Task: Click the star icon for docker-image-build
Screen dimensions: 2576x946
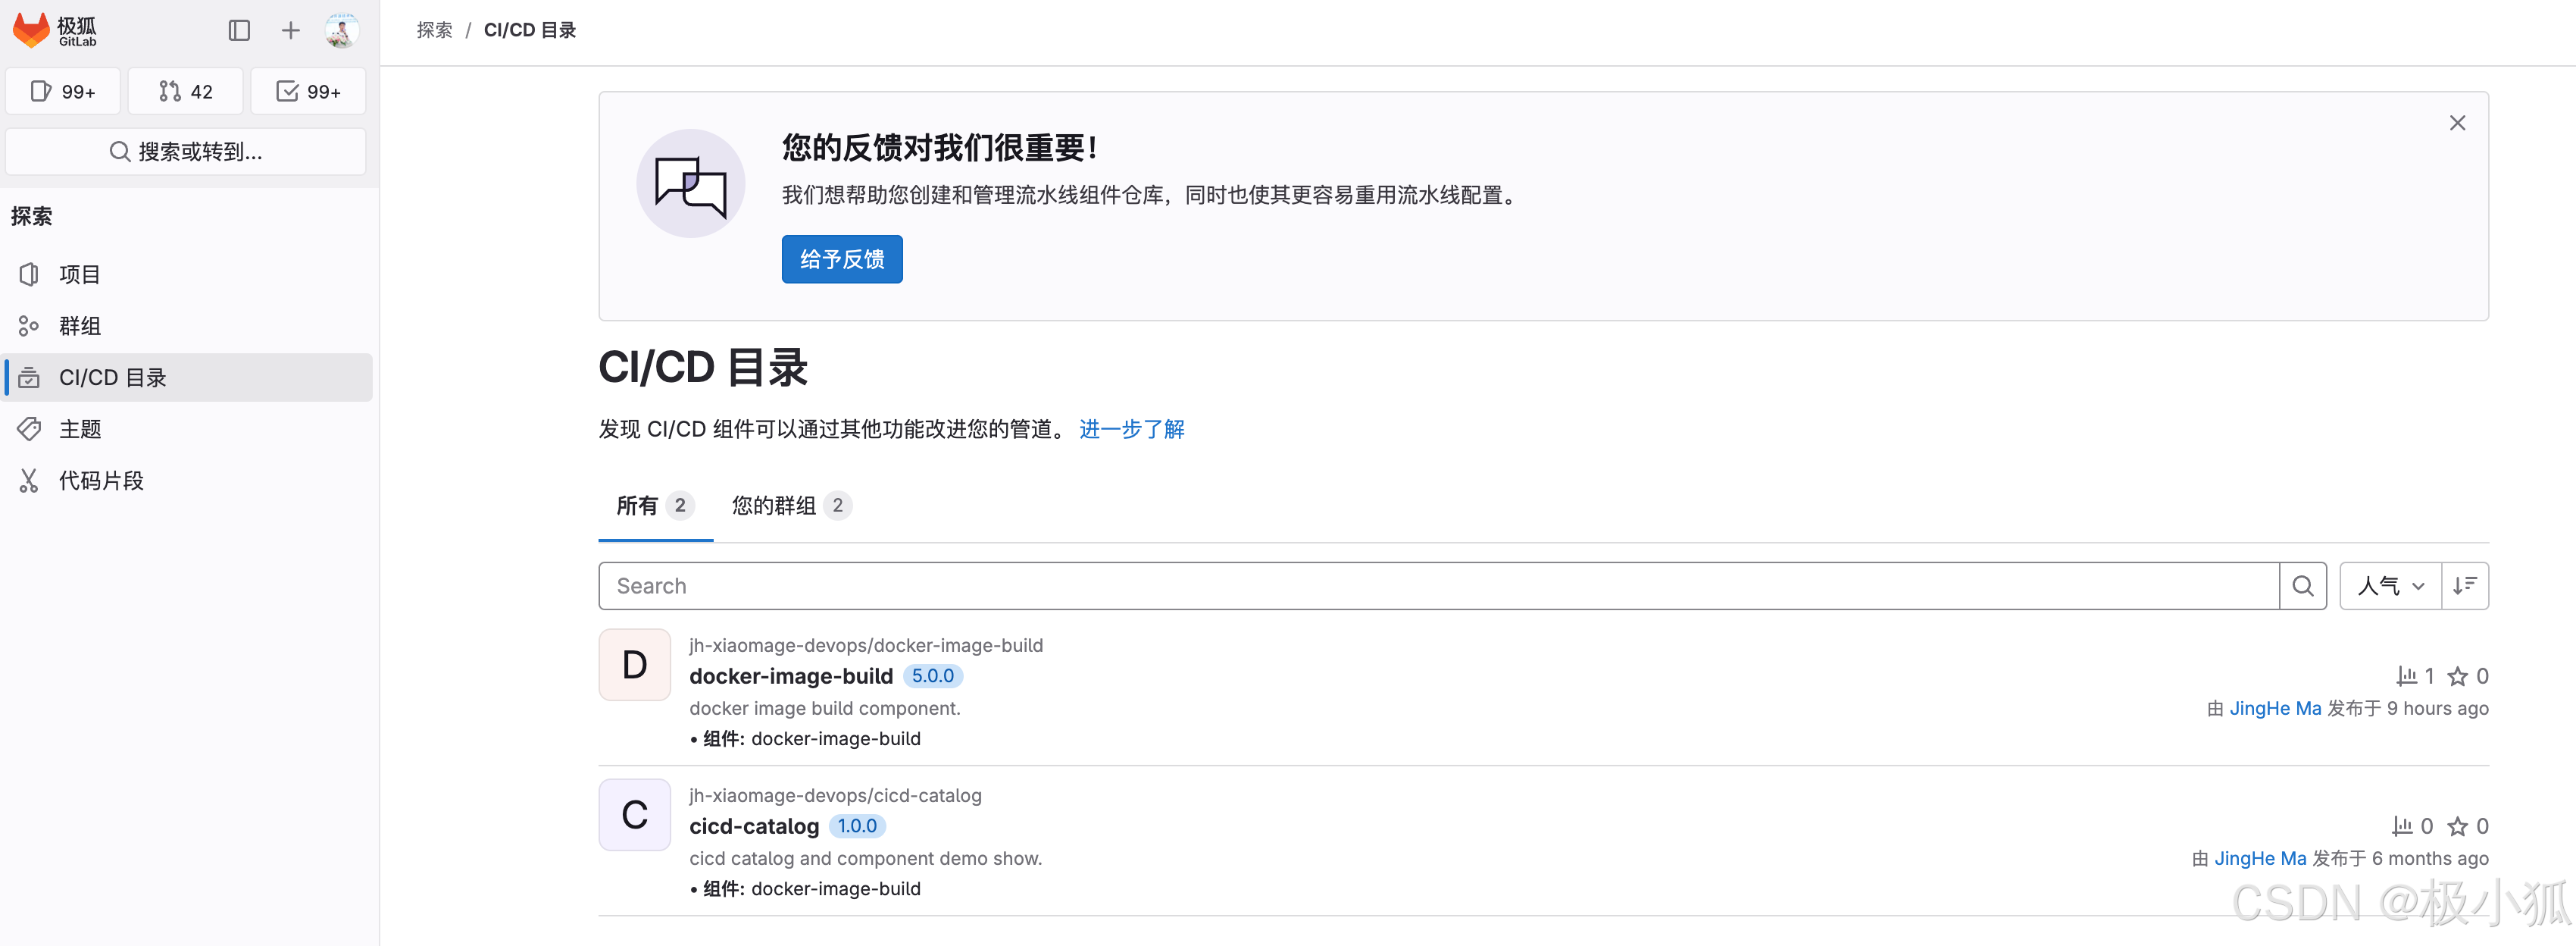Action: pyautogui.click(x=2457, y=676)
